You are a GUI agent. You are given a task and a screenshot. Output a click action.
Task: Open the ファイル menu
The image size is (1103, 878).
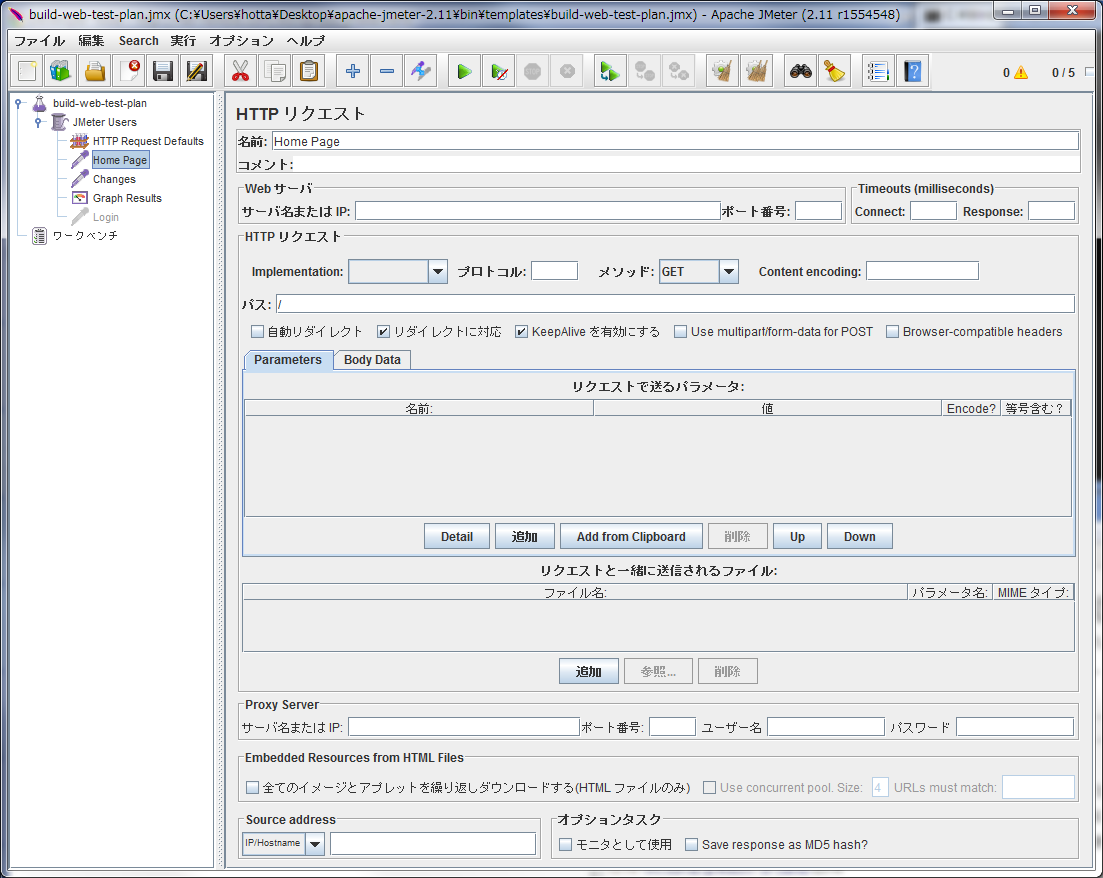(x=39, y=41)
